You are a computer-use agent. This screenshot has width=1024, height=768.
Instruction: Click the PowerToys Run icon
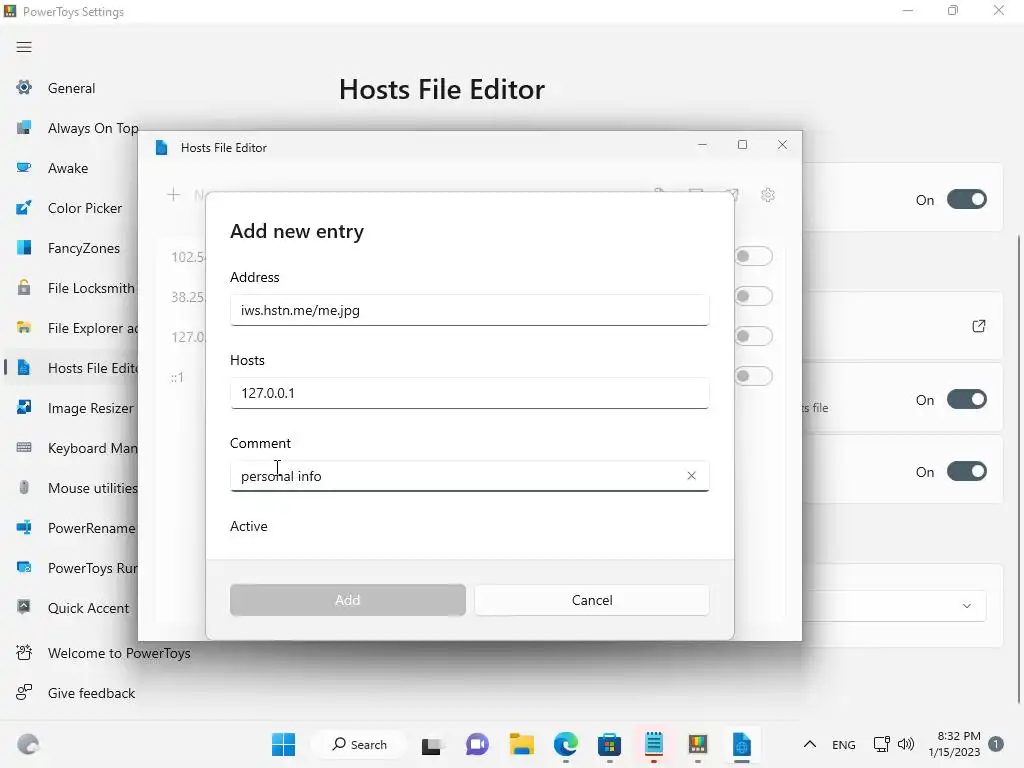[x=24, y=568]
